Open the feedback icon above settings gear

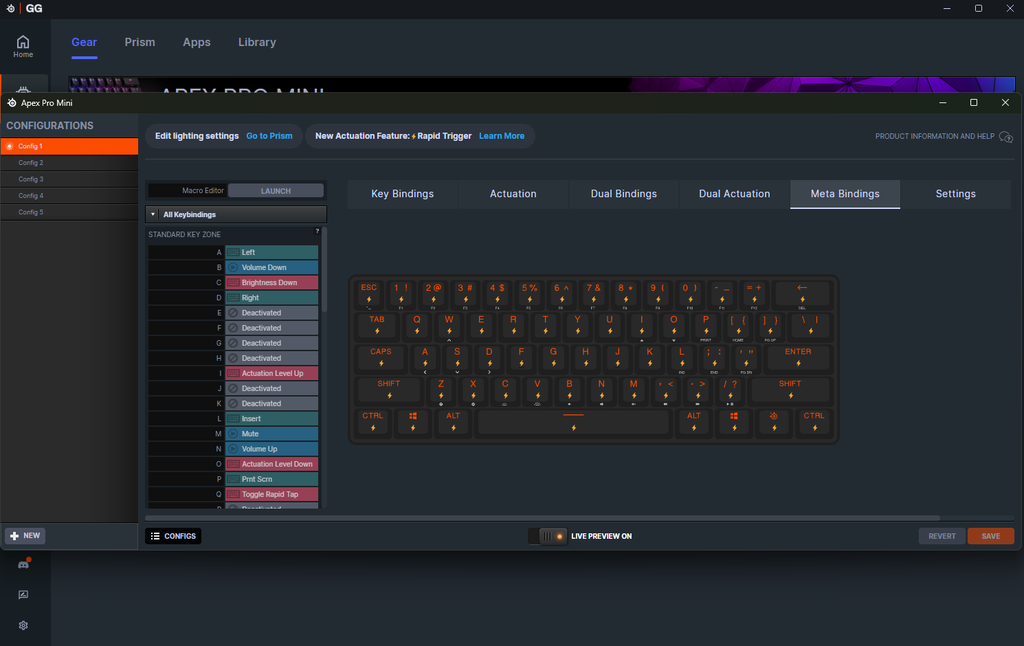pyautogui.click(x=24, y=594)
